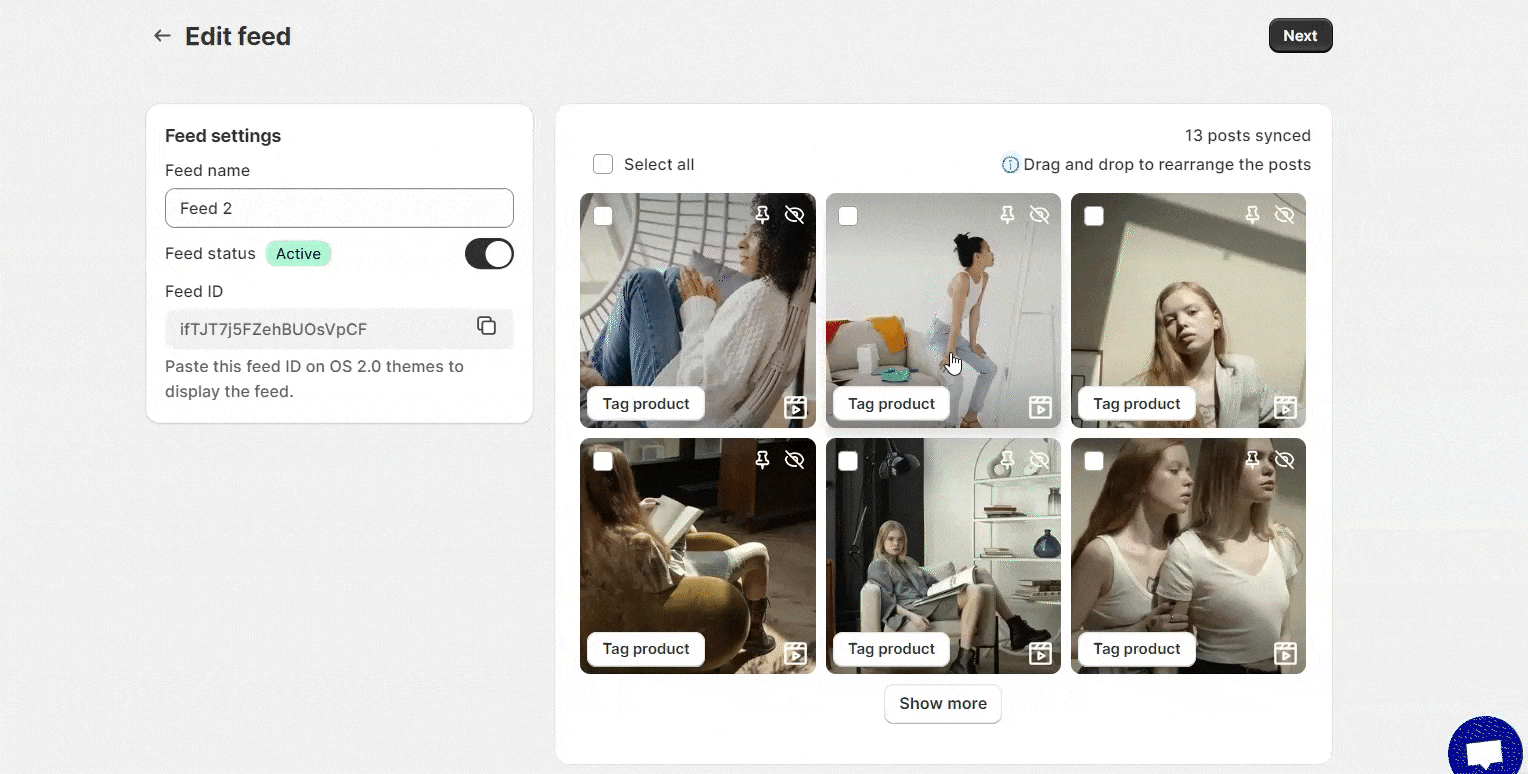The width and height of the screenshot is (1528, 774).
Task: Pin the post of woman leaning on ladder
Action: [x=1008, y=215]
